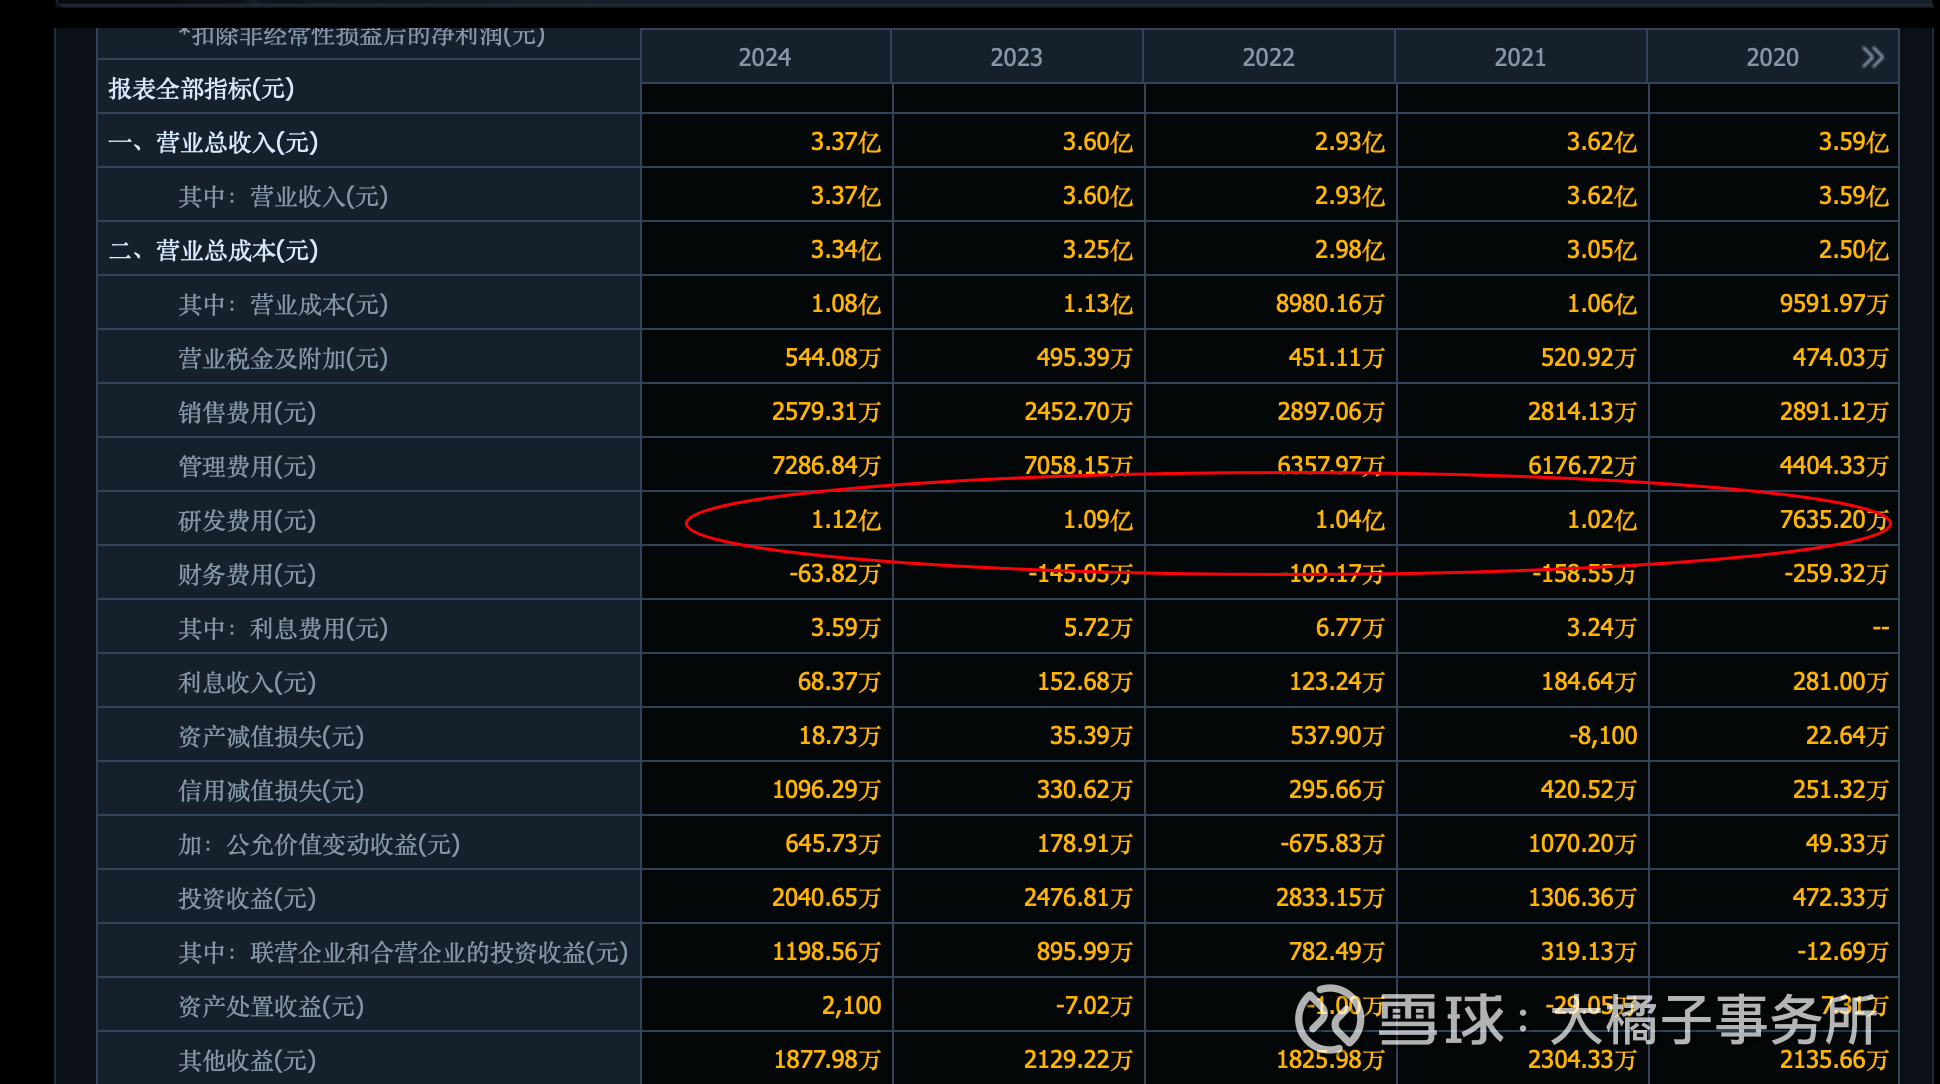Select the 2023 column header
This screenshot has width=1940, height=1084.
pyautogui.click(x=1016, y=57)
